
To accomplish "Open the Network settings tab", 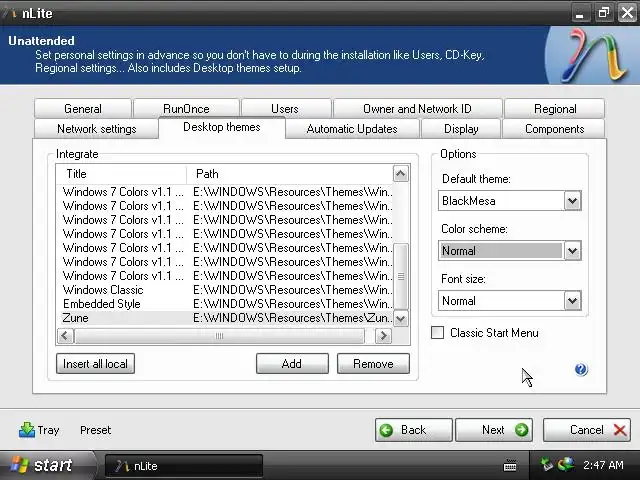I will (x=97, y=129).
